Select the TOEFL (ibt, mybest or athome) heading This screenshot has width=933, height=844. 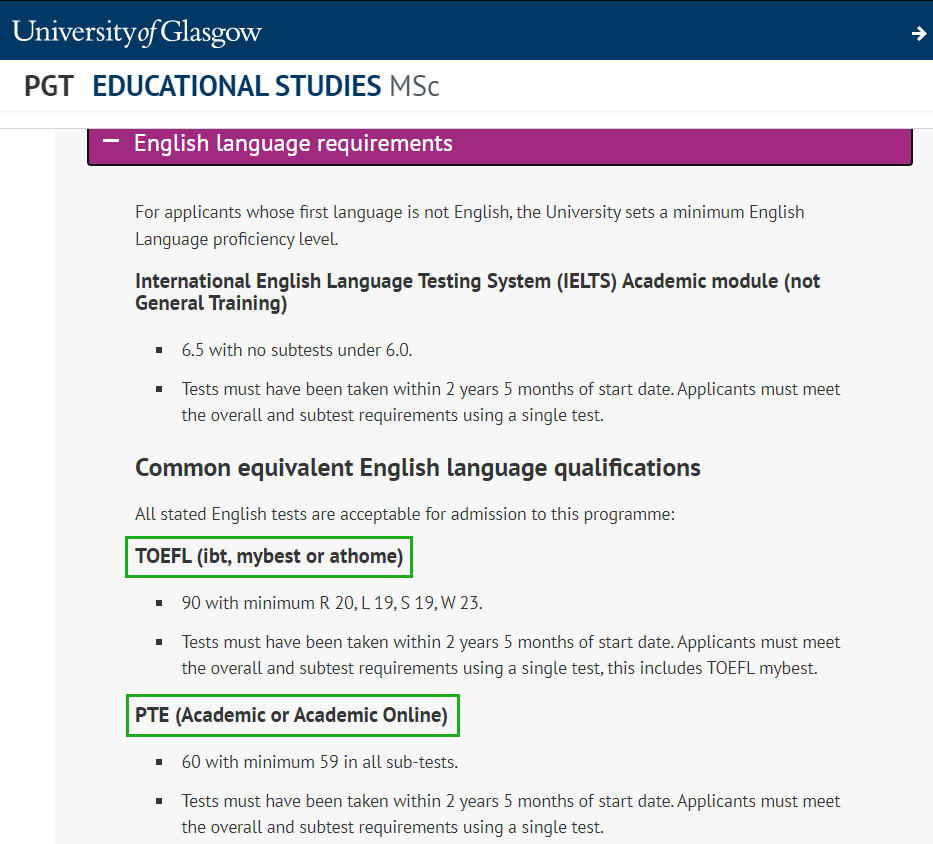(x=269, y=556)
